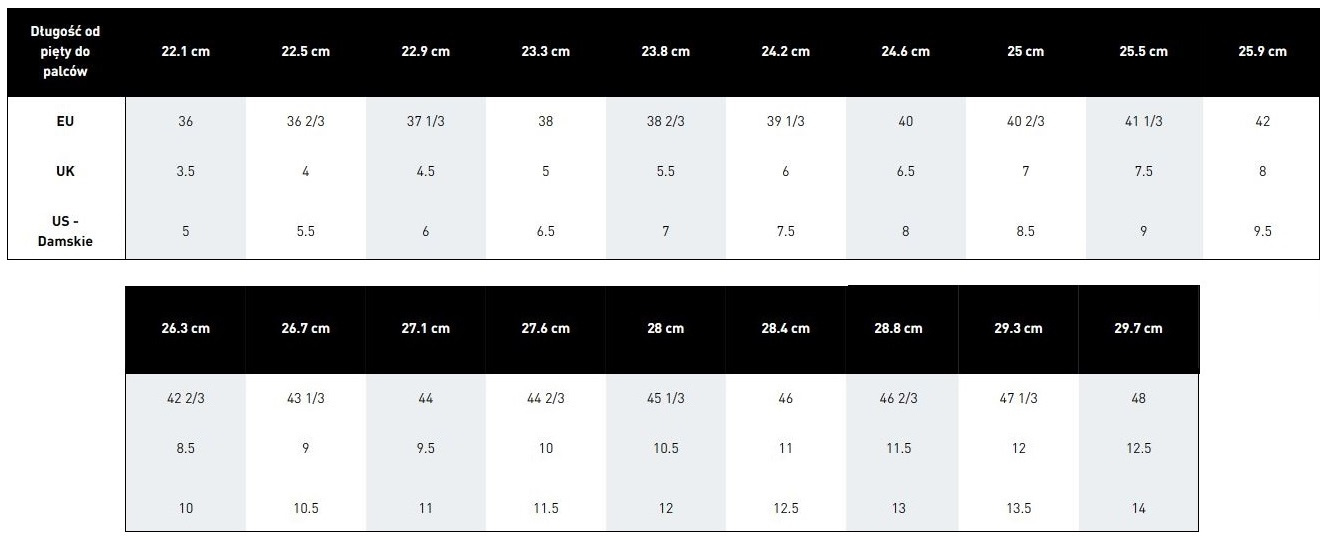The width and height of the screenshot is (1327, 537).
Task: Click EU size 41 1/3 cell
Action: coord(1143,121)
